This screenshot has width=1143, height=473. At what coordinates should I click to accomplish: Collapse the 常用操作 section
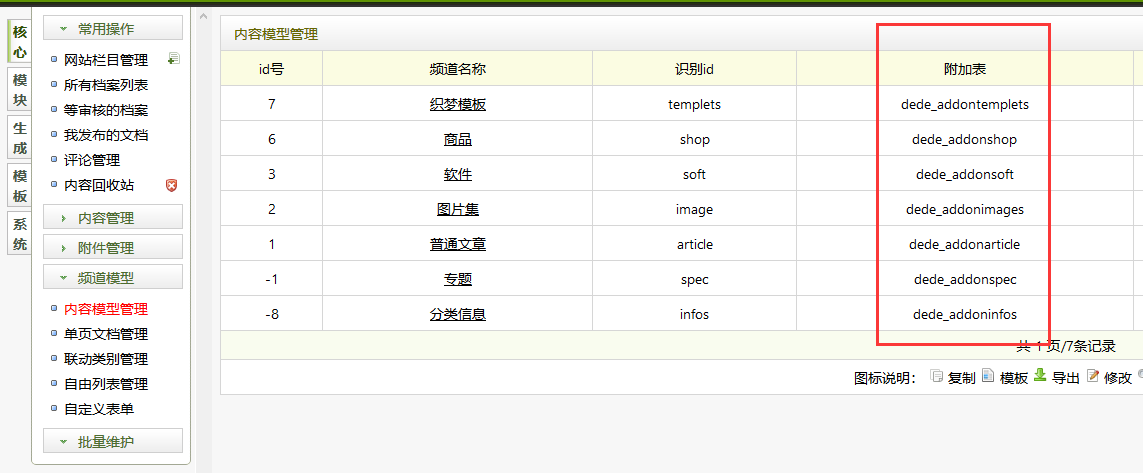pos(112,29)
